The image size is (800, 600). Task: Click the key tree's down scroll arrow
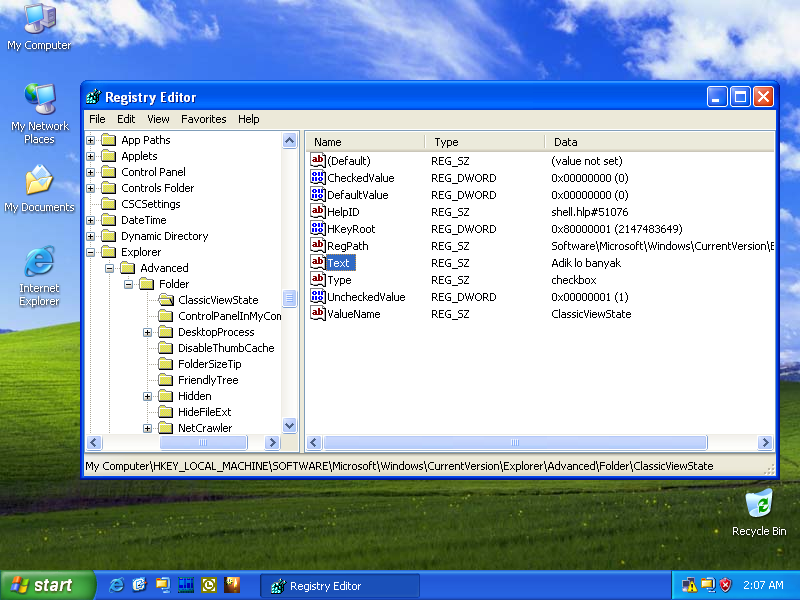pyautogui.click(x=289, y=425)
